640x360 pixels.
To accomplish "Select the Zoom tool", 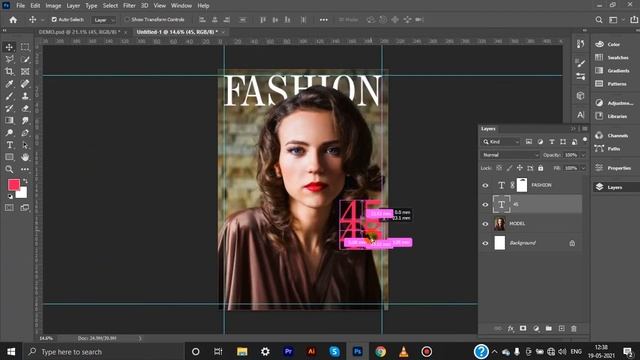I will click(9, 169).
